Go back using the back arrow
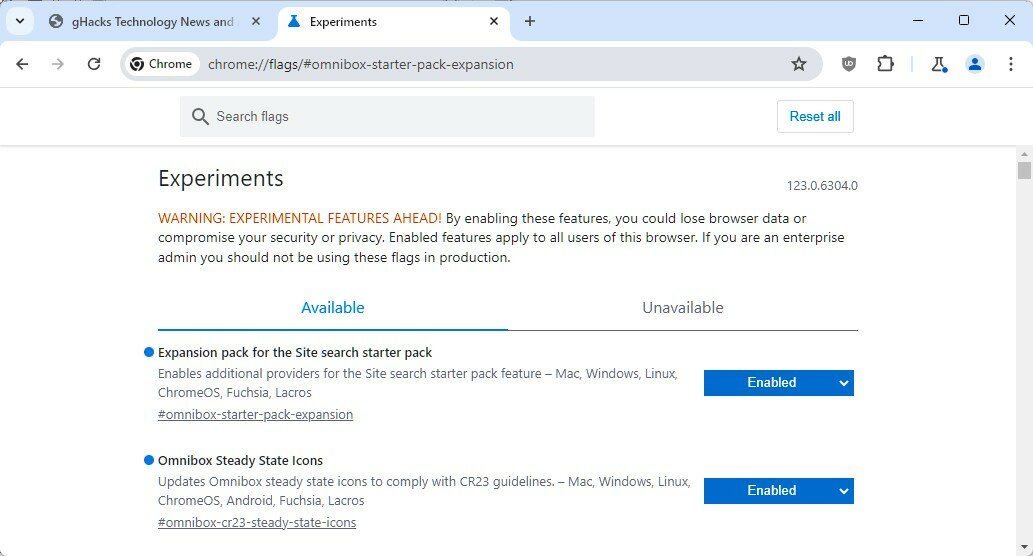The width and height of the screenshot is (1033, 556). [22, 64]
